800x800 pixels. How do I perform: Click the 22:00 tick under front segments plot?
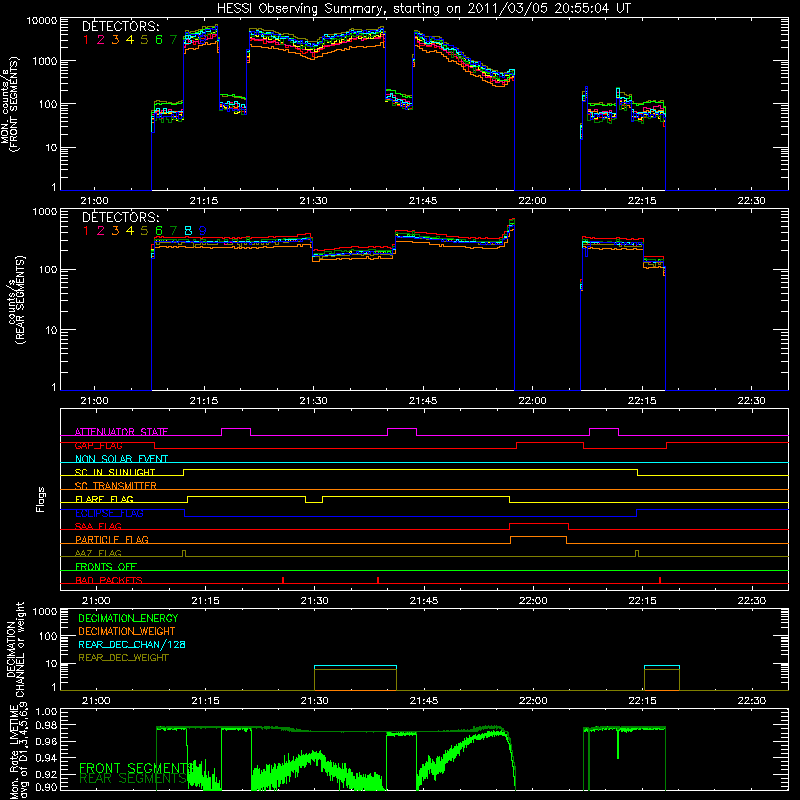pos(532,201)
